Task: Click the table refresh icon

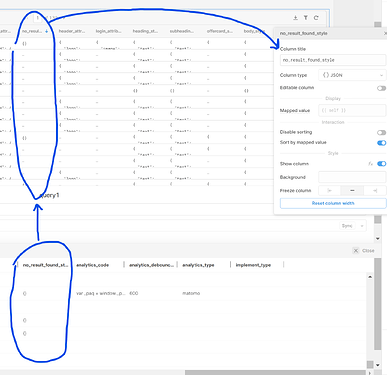Action: pos(316,18)
